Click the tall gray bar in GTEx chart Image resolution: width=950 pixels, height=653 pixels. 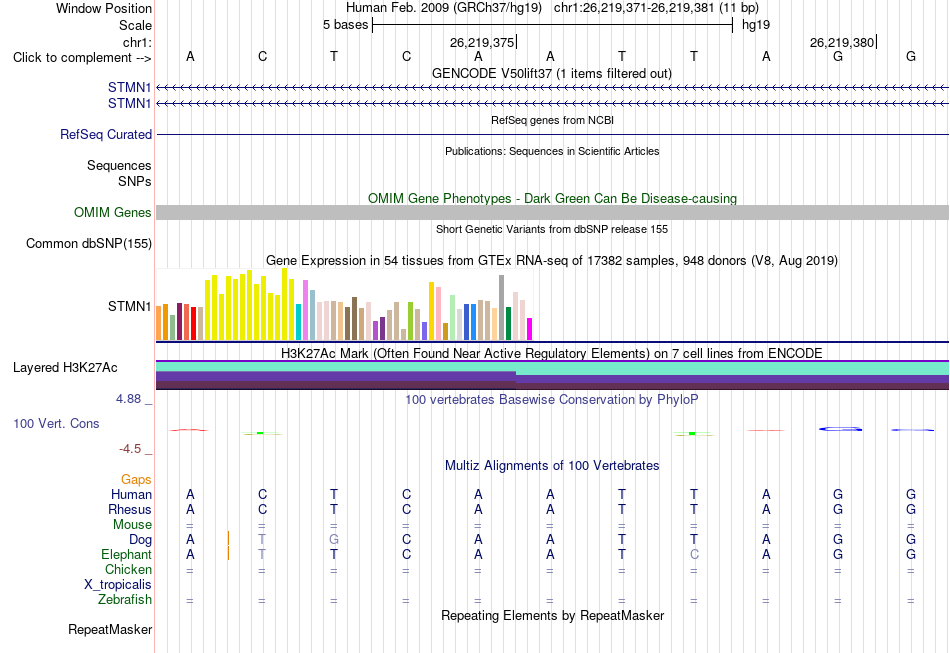pos(502,307)
